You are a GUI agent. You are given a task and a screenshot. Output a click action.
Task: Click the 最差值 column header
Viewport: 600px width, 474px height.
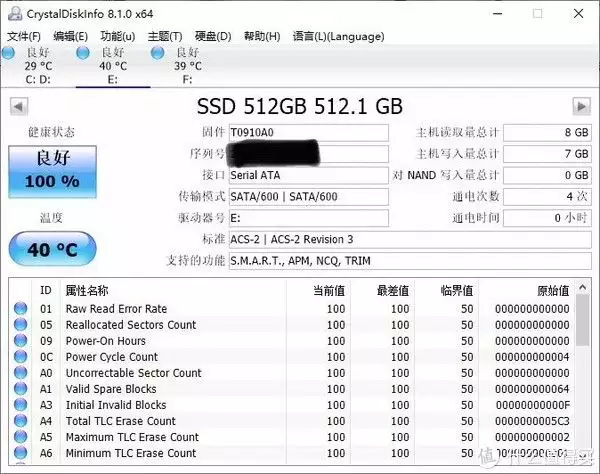pyautogui.click(x=382, y=290)
